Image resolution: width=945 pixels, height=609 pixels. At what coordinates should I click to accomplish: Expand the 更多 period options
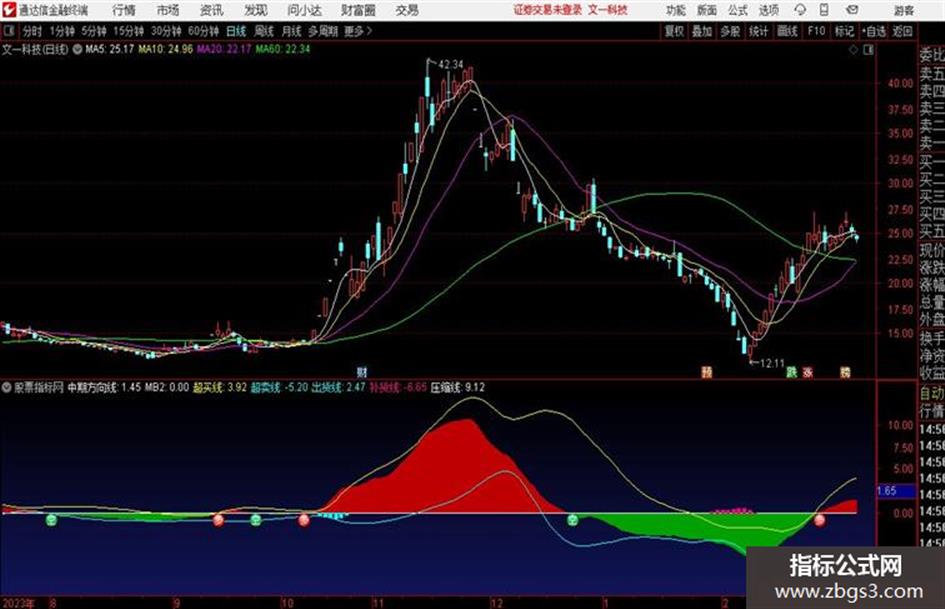pos(358,31)
